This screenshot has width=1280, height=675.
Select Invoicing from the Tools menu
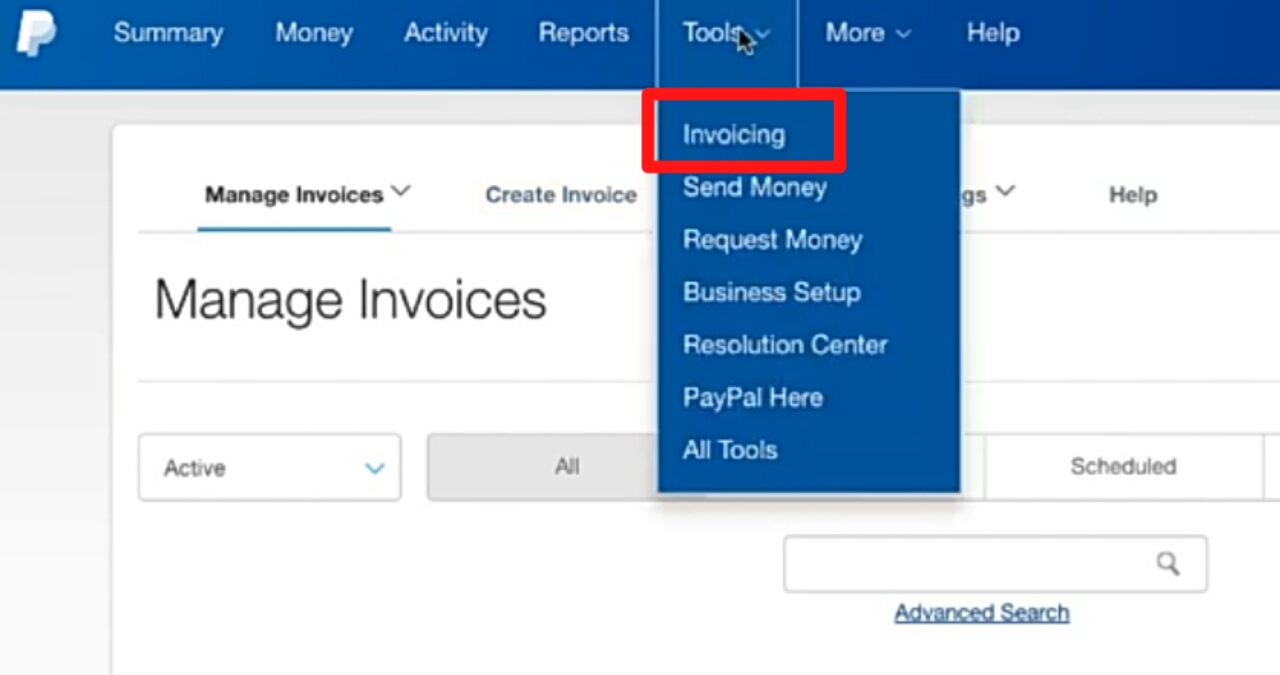733,134
